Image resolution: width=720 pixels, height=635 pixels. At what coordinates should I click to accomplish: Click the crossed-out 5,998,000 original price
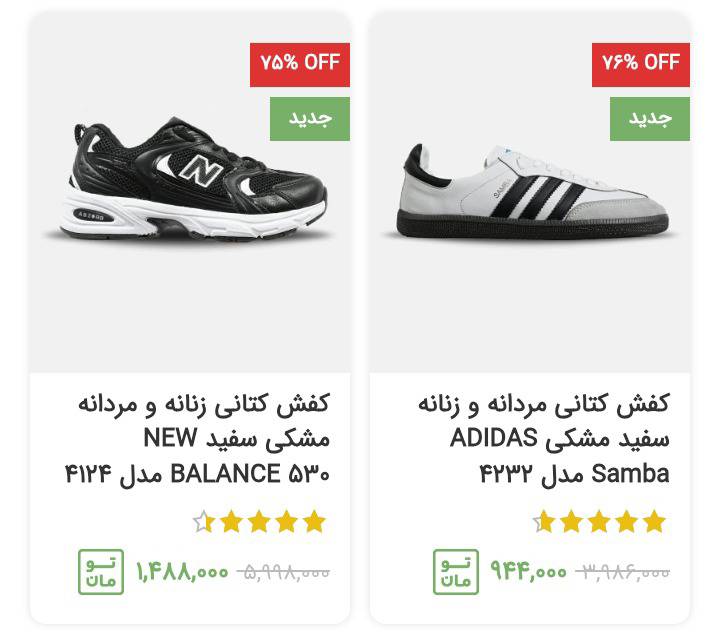pos(283,573)
